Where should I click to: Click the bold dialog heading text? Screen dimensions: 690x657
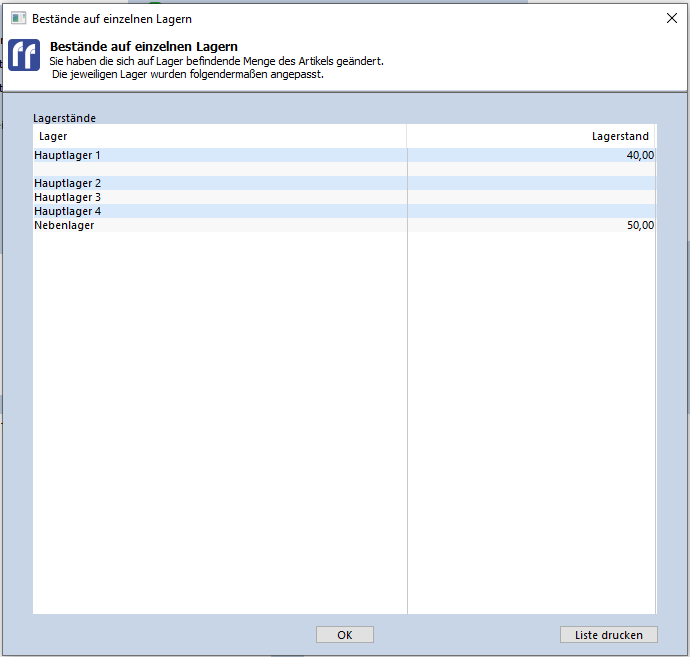pos(144,47)
